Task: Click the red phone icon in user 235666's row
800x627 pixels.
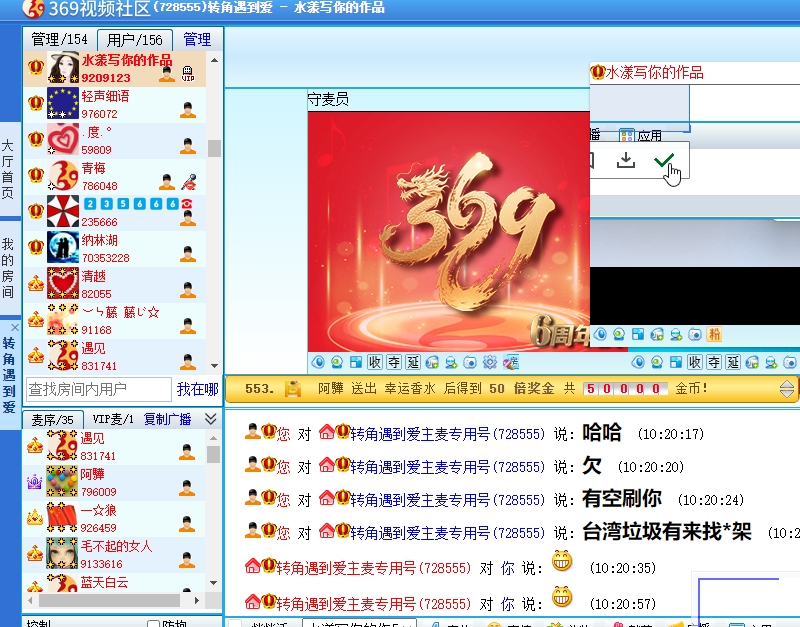Action: [x=187, y=204]
